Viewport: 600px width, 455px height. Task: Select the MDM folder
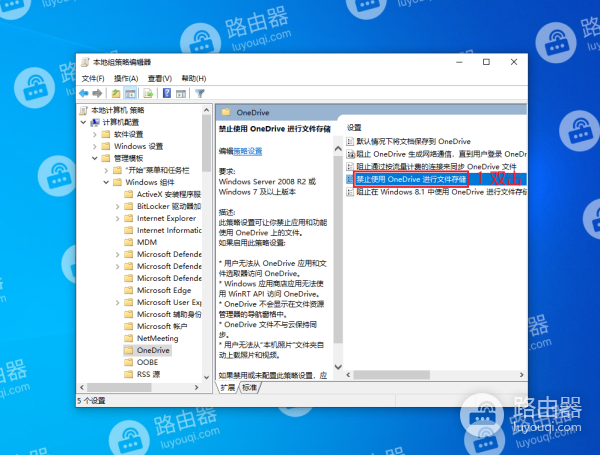click(147, 242)
